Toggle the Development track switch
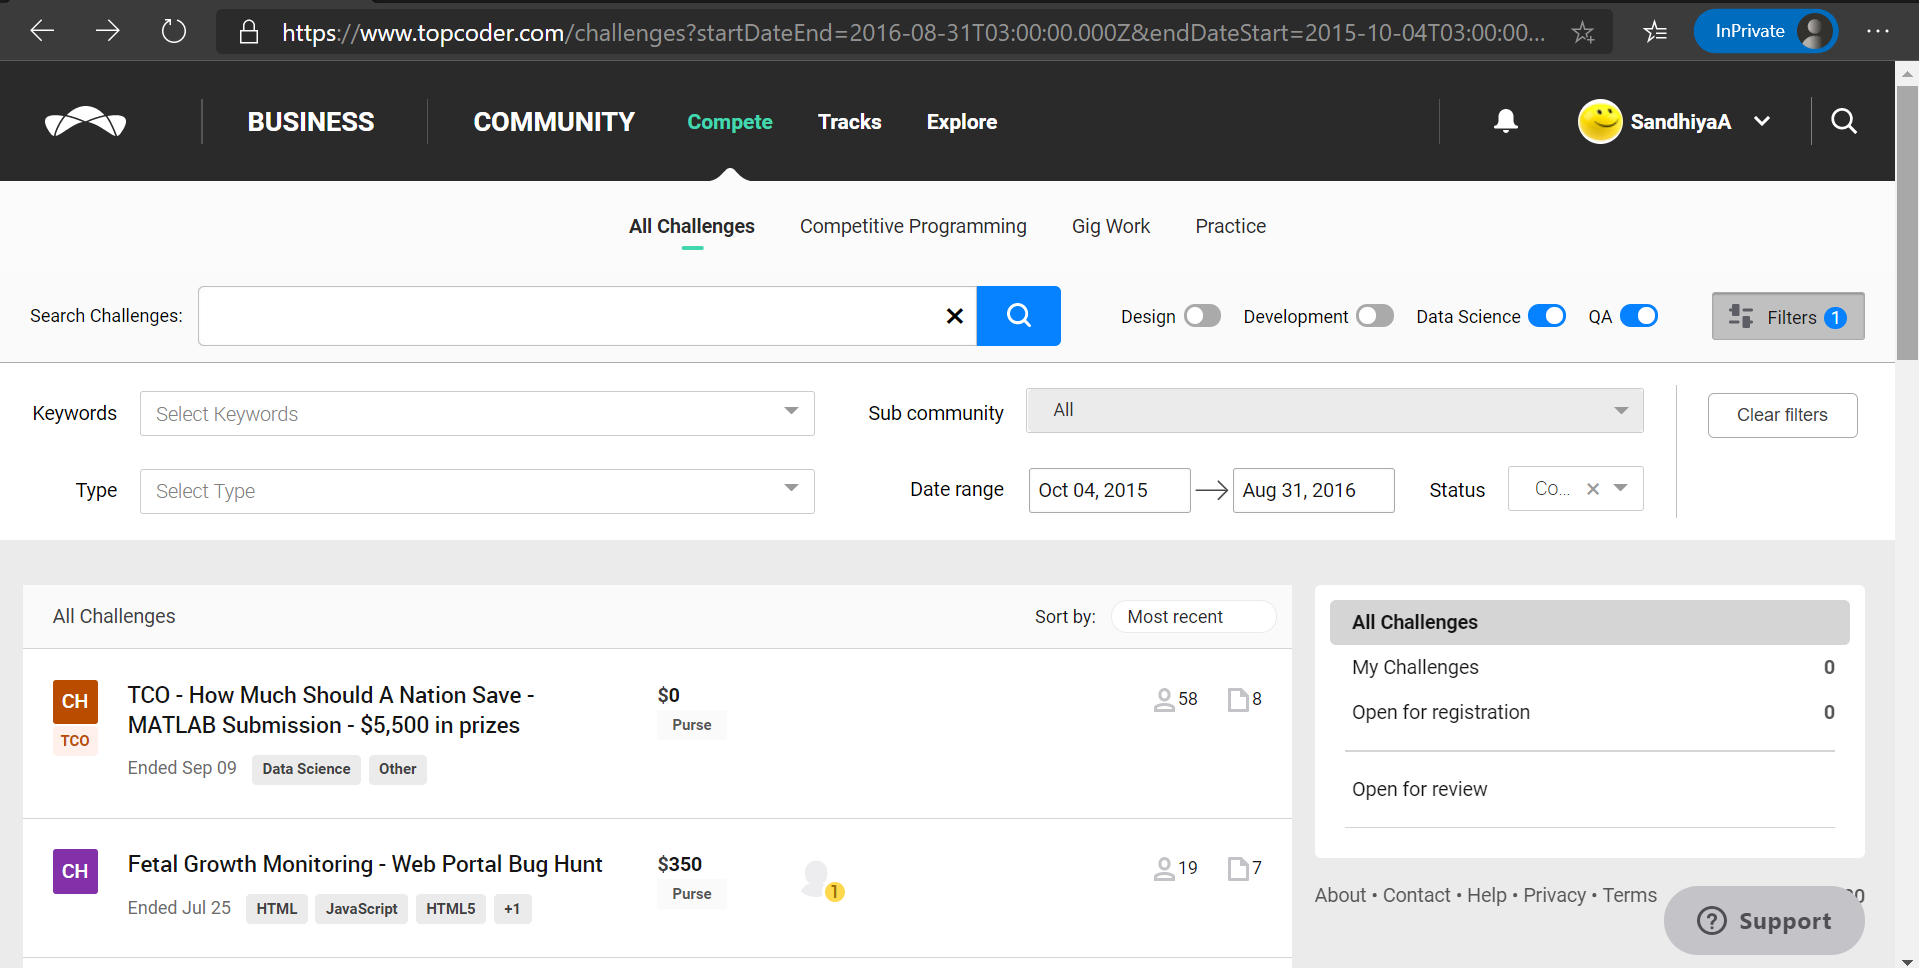Screen dimensions: 1919x968 tap(1374, 316)
